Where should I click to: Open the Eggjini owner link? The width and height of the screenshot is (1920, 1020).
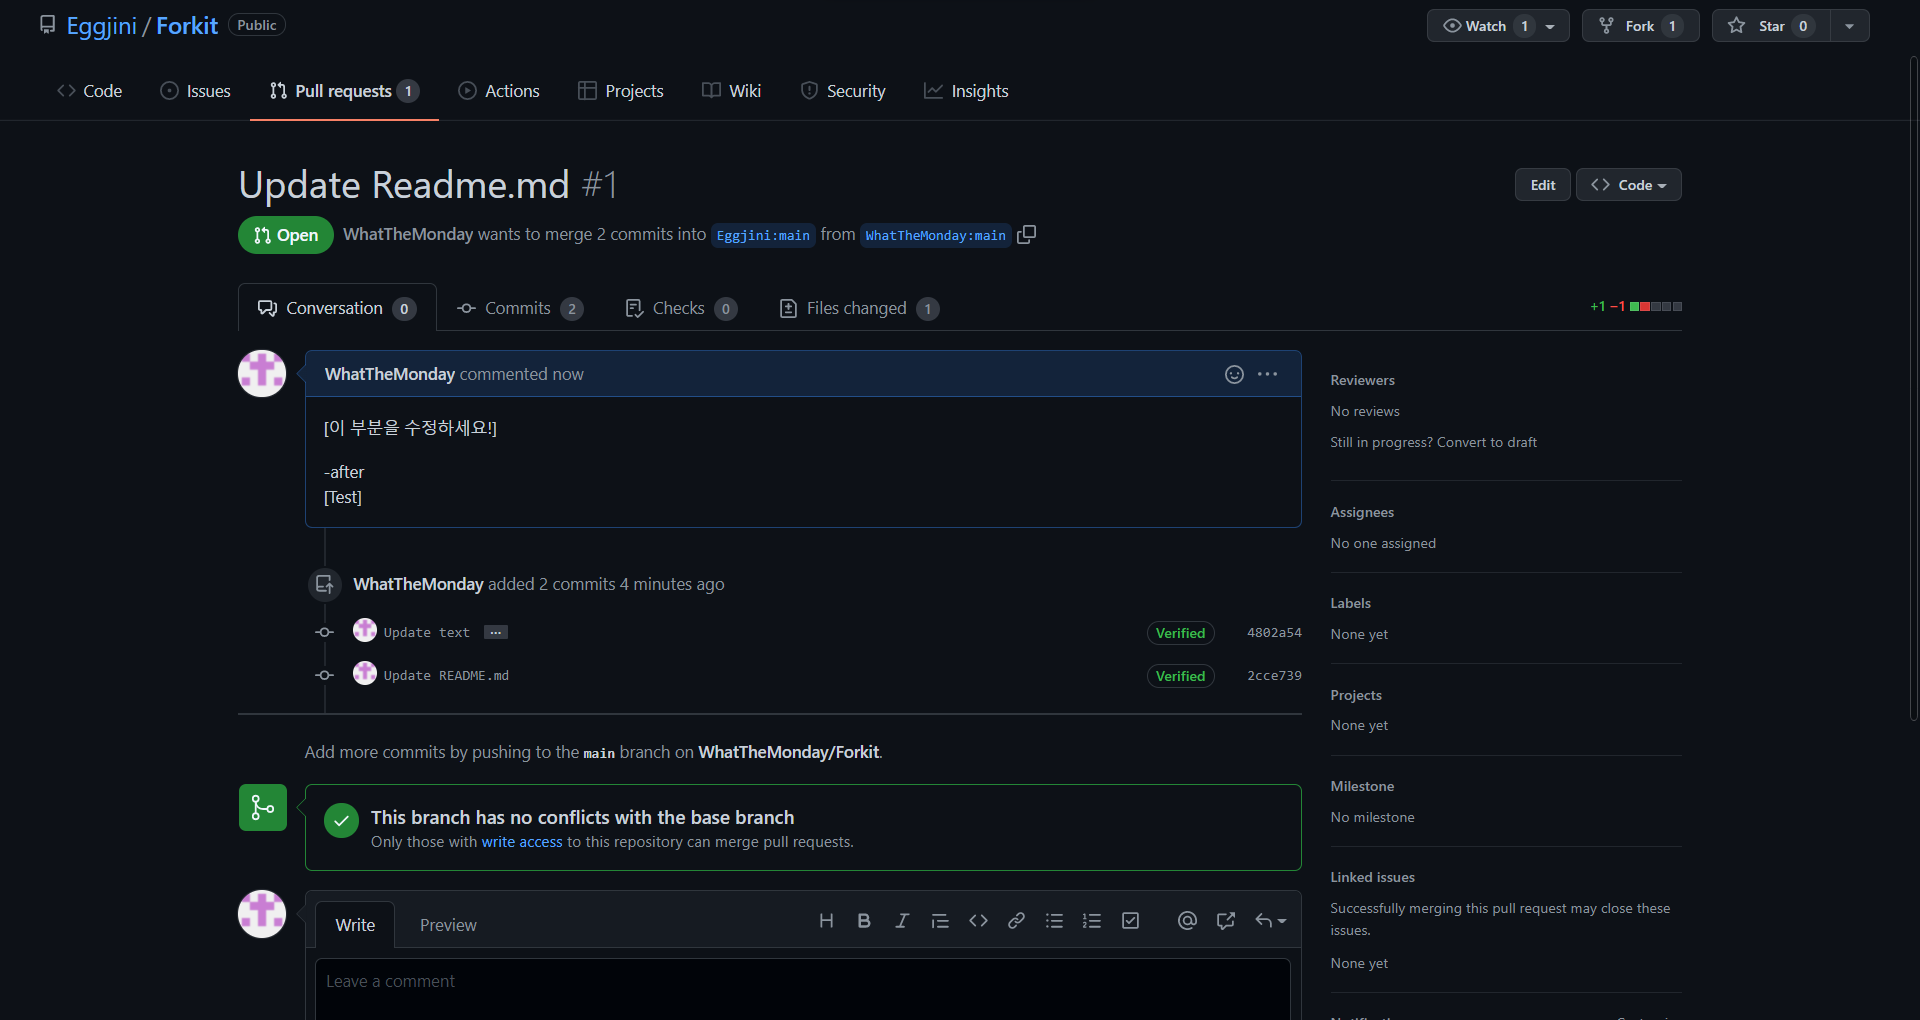[101, 26]
